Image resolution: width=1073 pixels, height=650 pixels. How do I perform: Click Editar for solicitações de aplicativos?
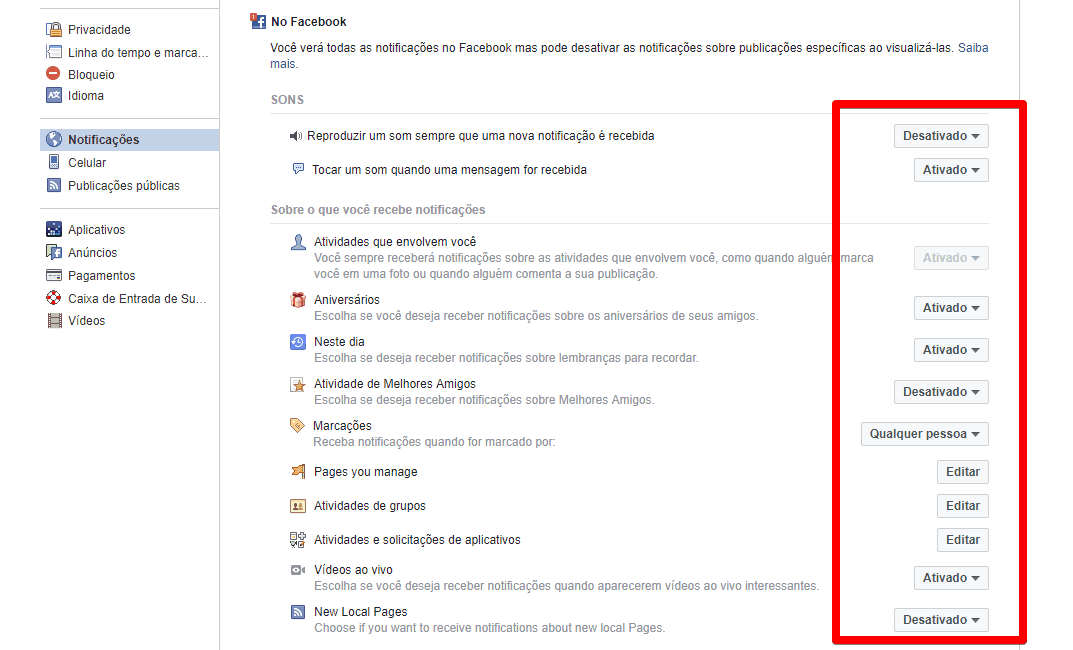(963, 540)
